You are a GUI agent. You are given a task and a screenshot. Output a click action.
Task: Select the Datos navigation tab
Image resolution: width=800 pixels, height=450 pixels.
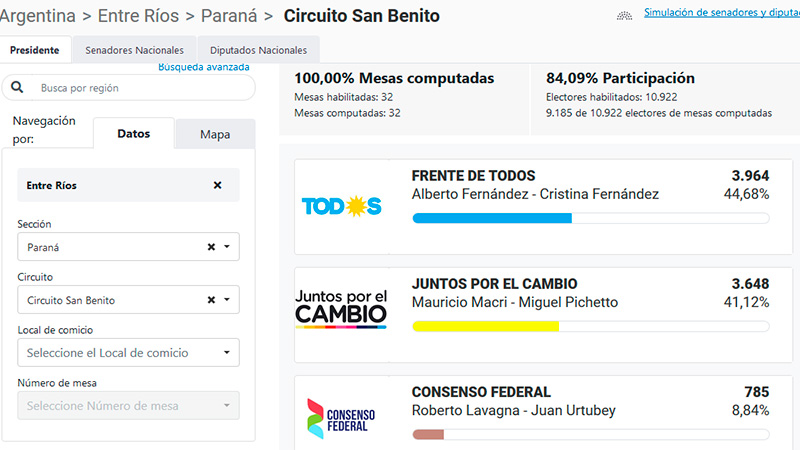point(134,134)
